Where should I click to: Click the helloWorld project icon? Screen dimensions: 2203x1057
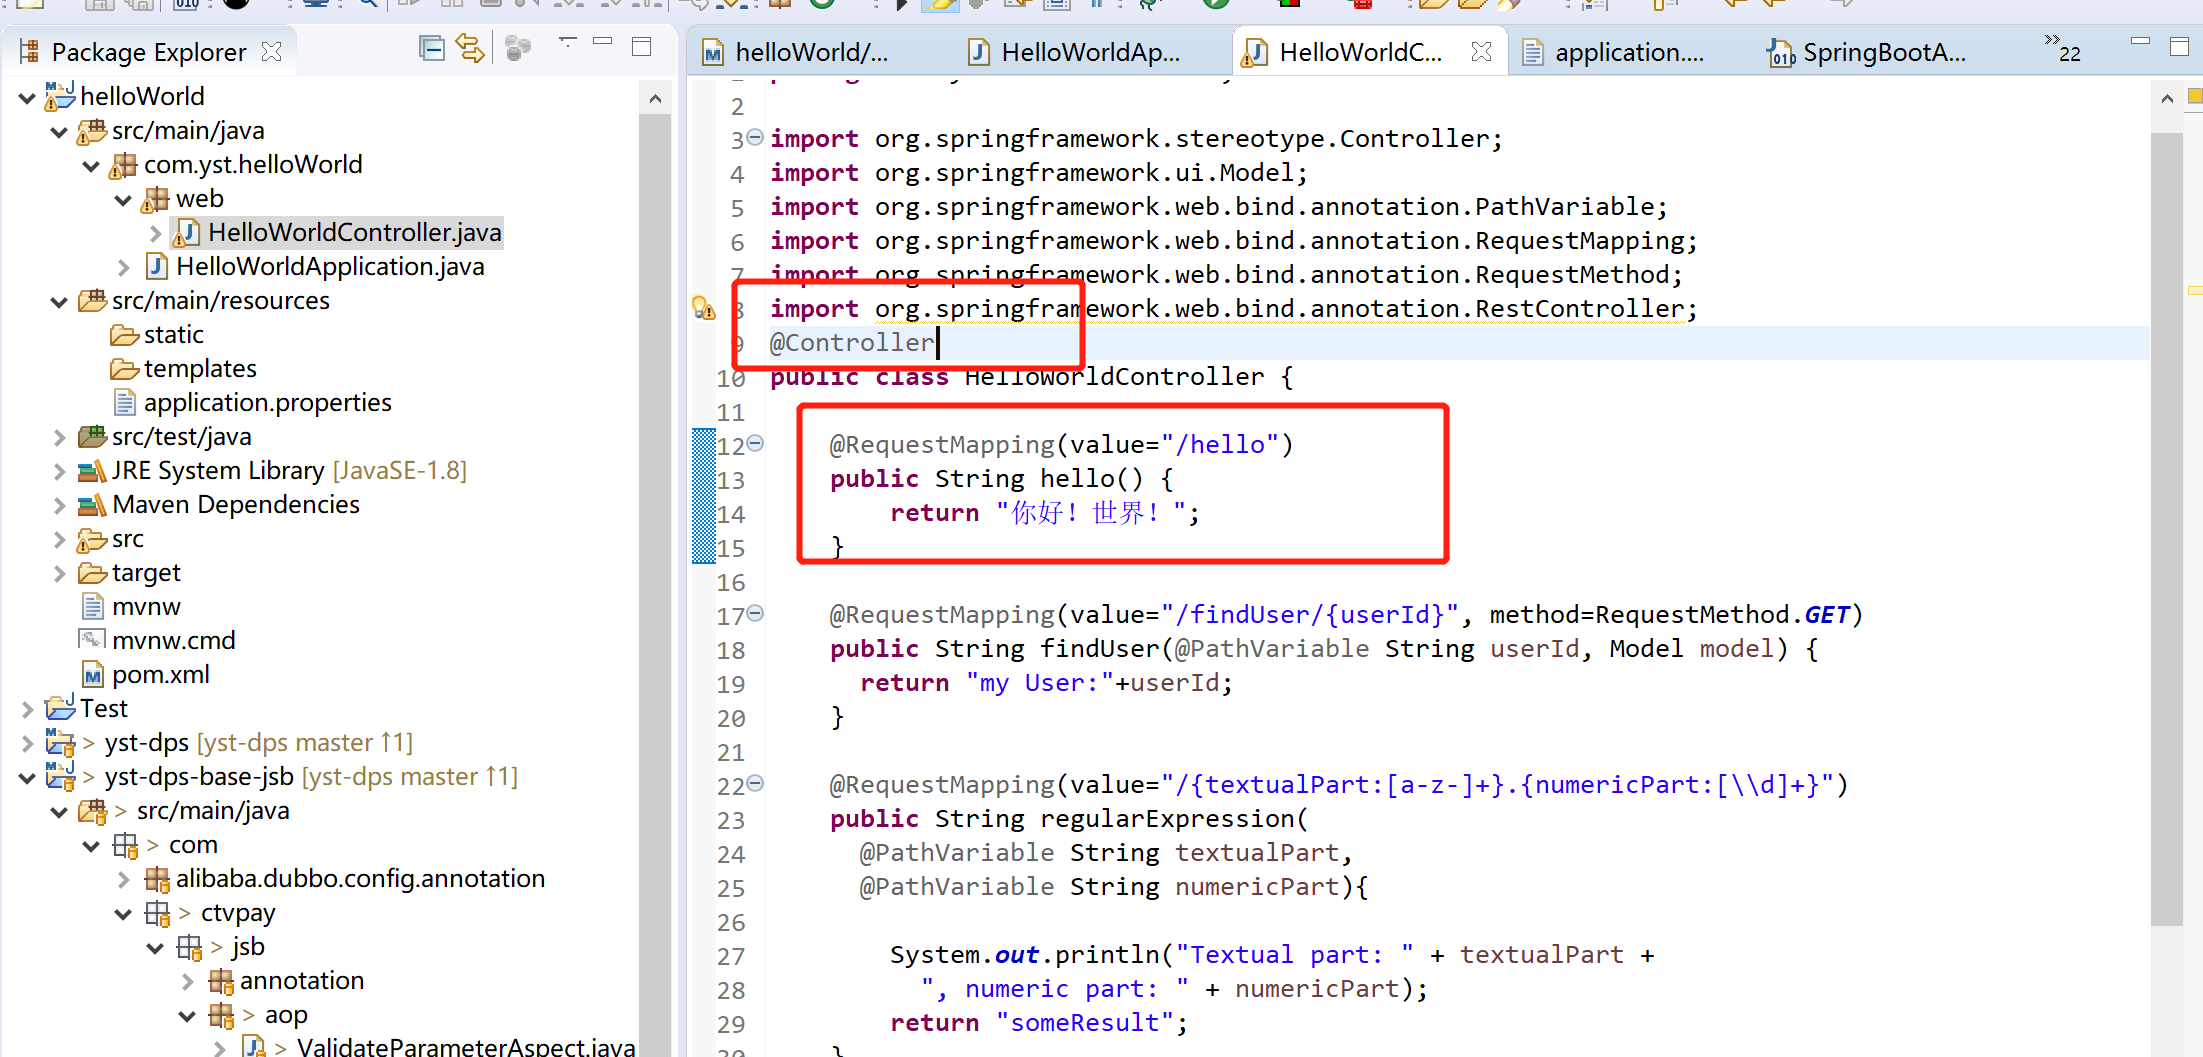[x=60, y=96]
